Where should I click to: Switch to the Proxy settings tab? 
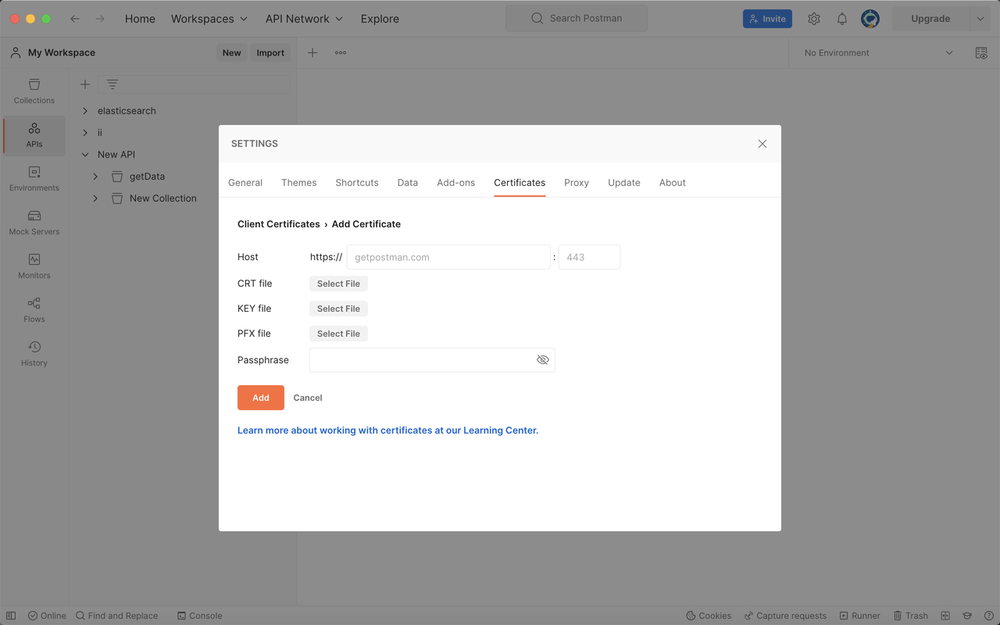click(576, 183)
